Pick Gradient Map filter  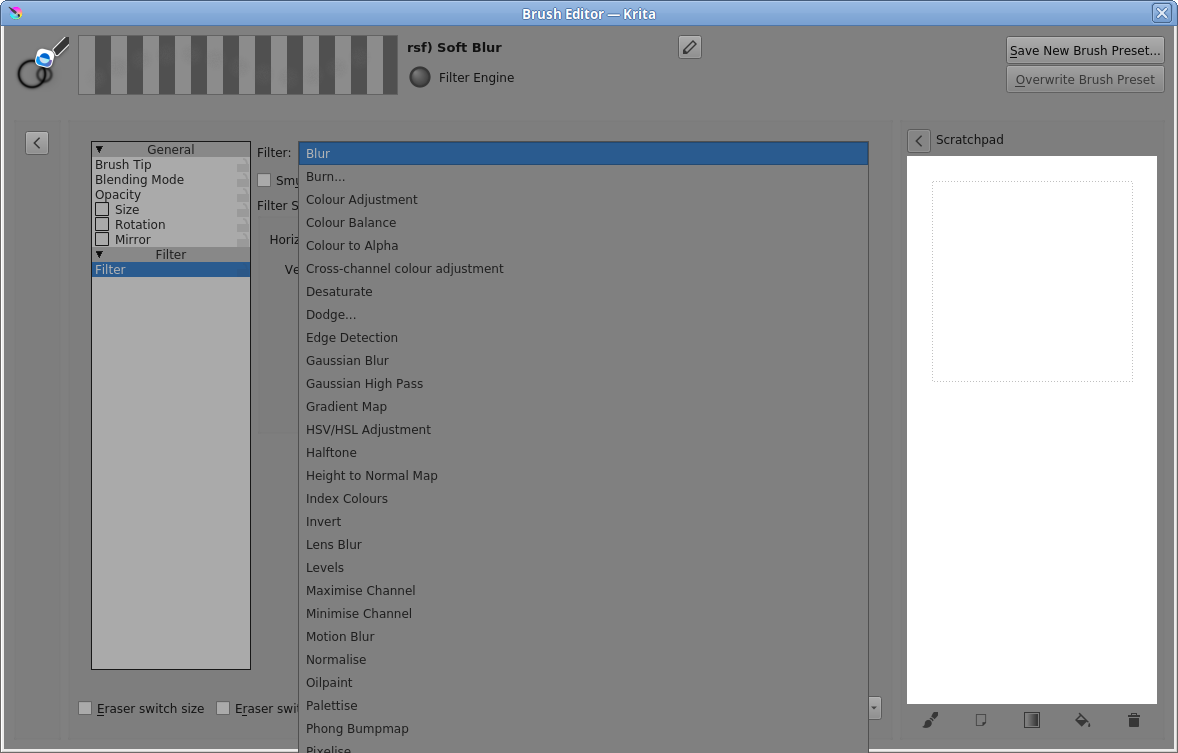(x=583, y=407)
